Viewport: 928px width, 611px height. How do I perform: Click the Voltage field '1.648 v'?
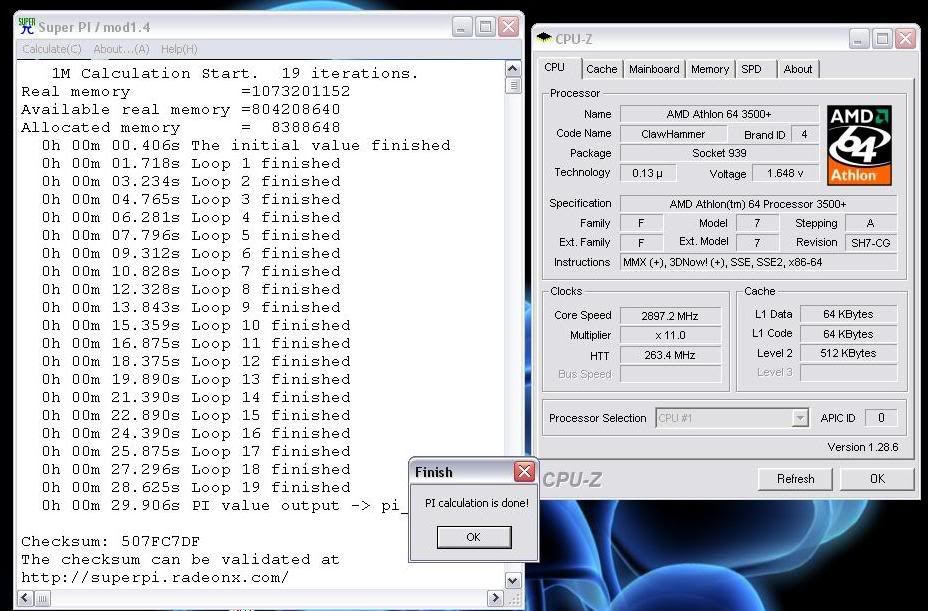tap(785, 173)
